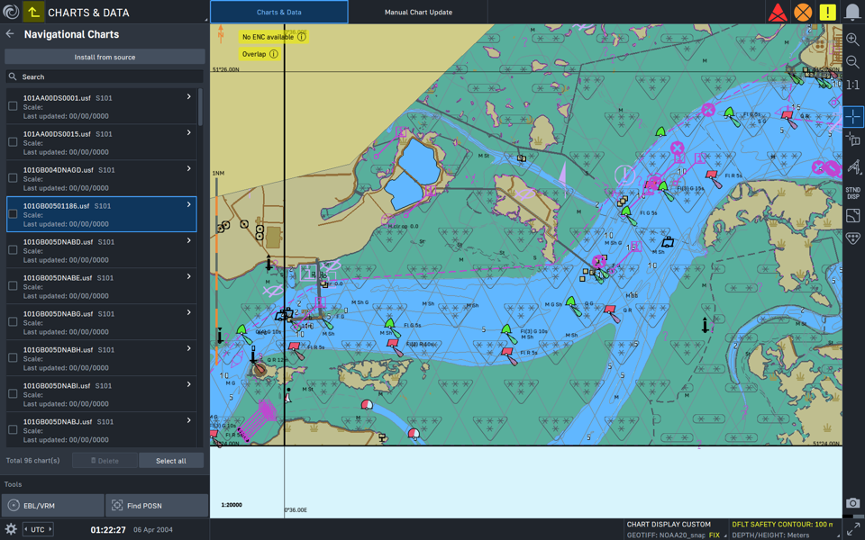Check the 101GB005DNABE.usf chart checkbox
Image resolution: width=866 pixels, height=541 pixels.
pos(13,286)
